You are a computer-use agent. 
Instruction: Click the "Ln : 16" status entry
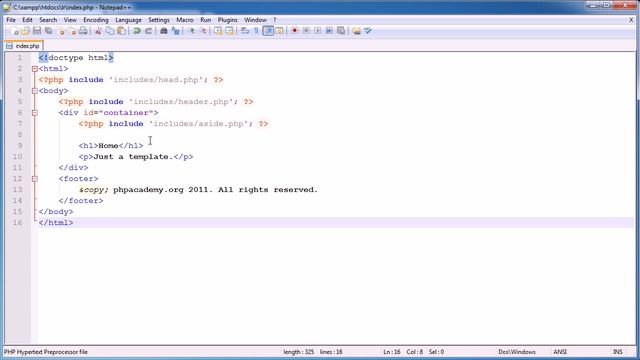pyautogui.click(x=391, y=352)
